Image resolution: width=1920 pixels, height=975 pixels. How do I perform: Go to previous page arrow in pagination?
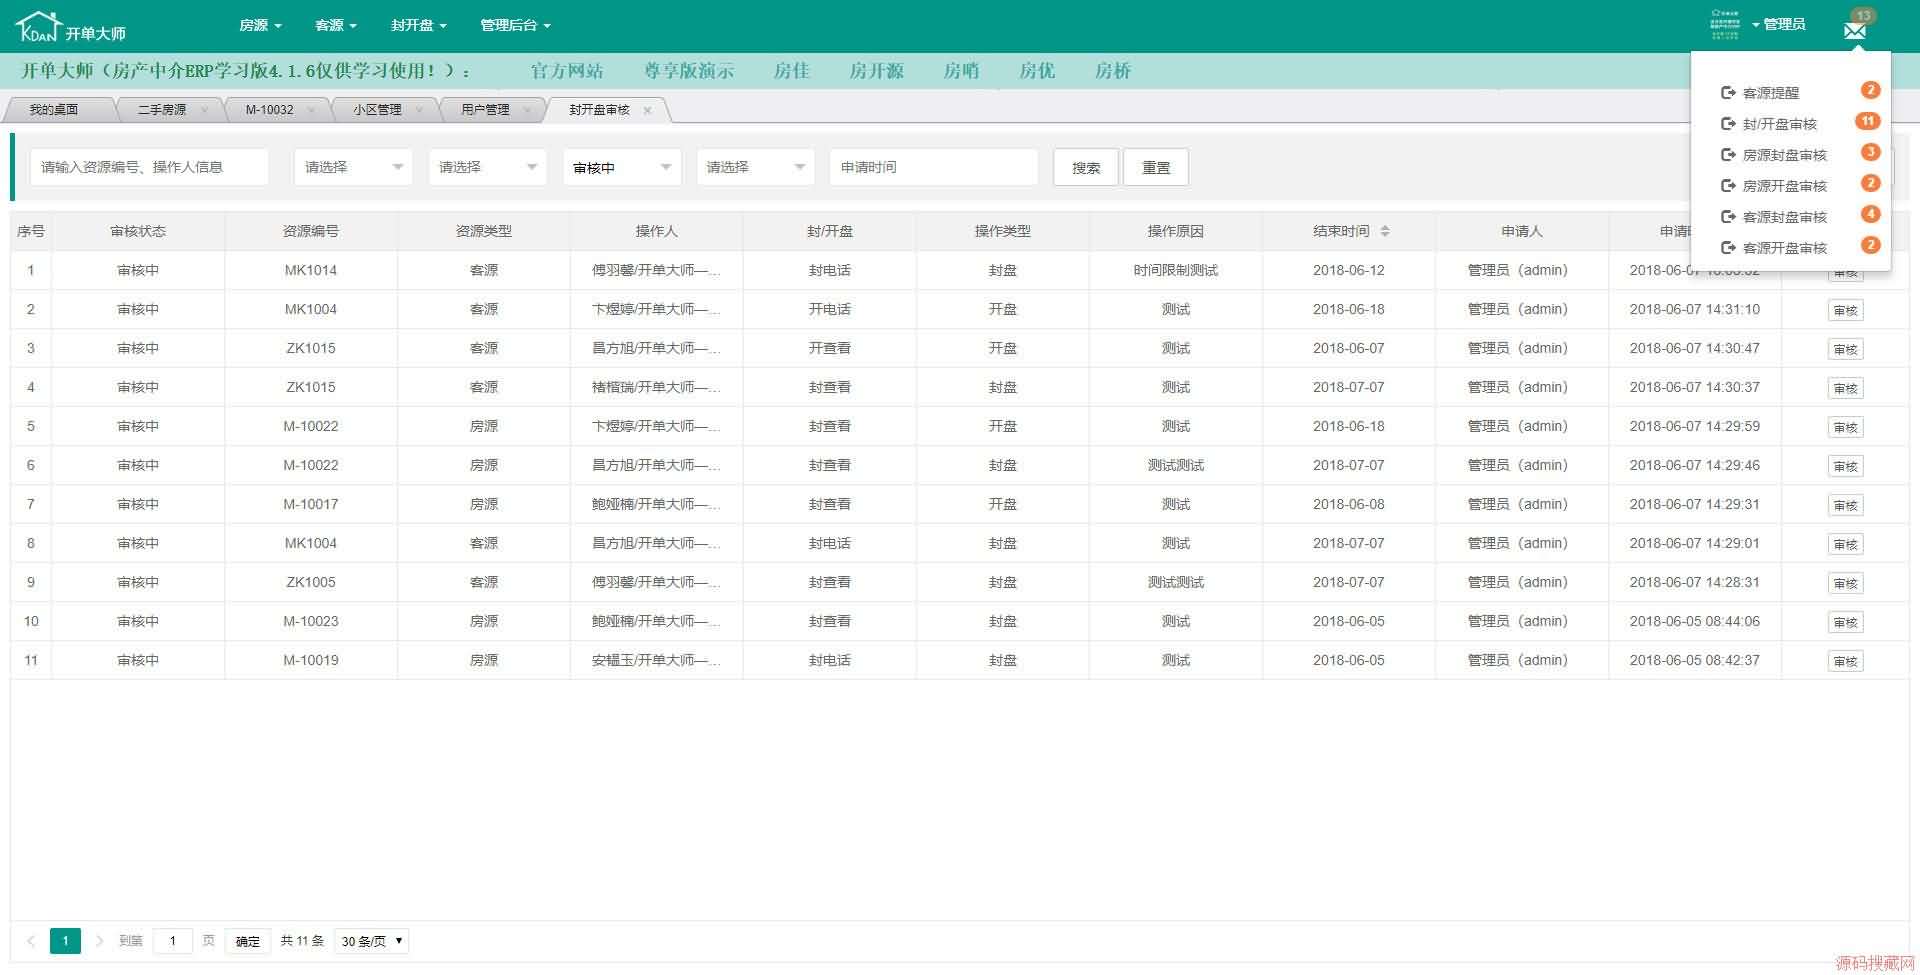coord(31,941)
